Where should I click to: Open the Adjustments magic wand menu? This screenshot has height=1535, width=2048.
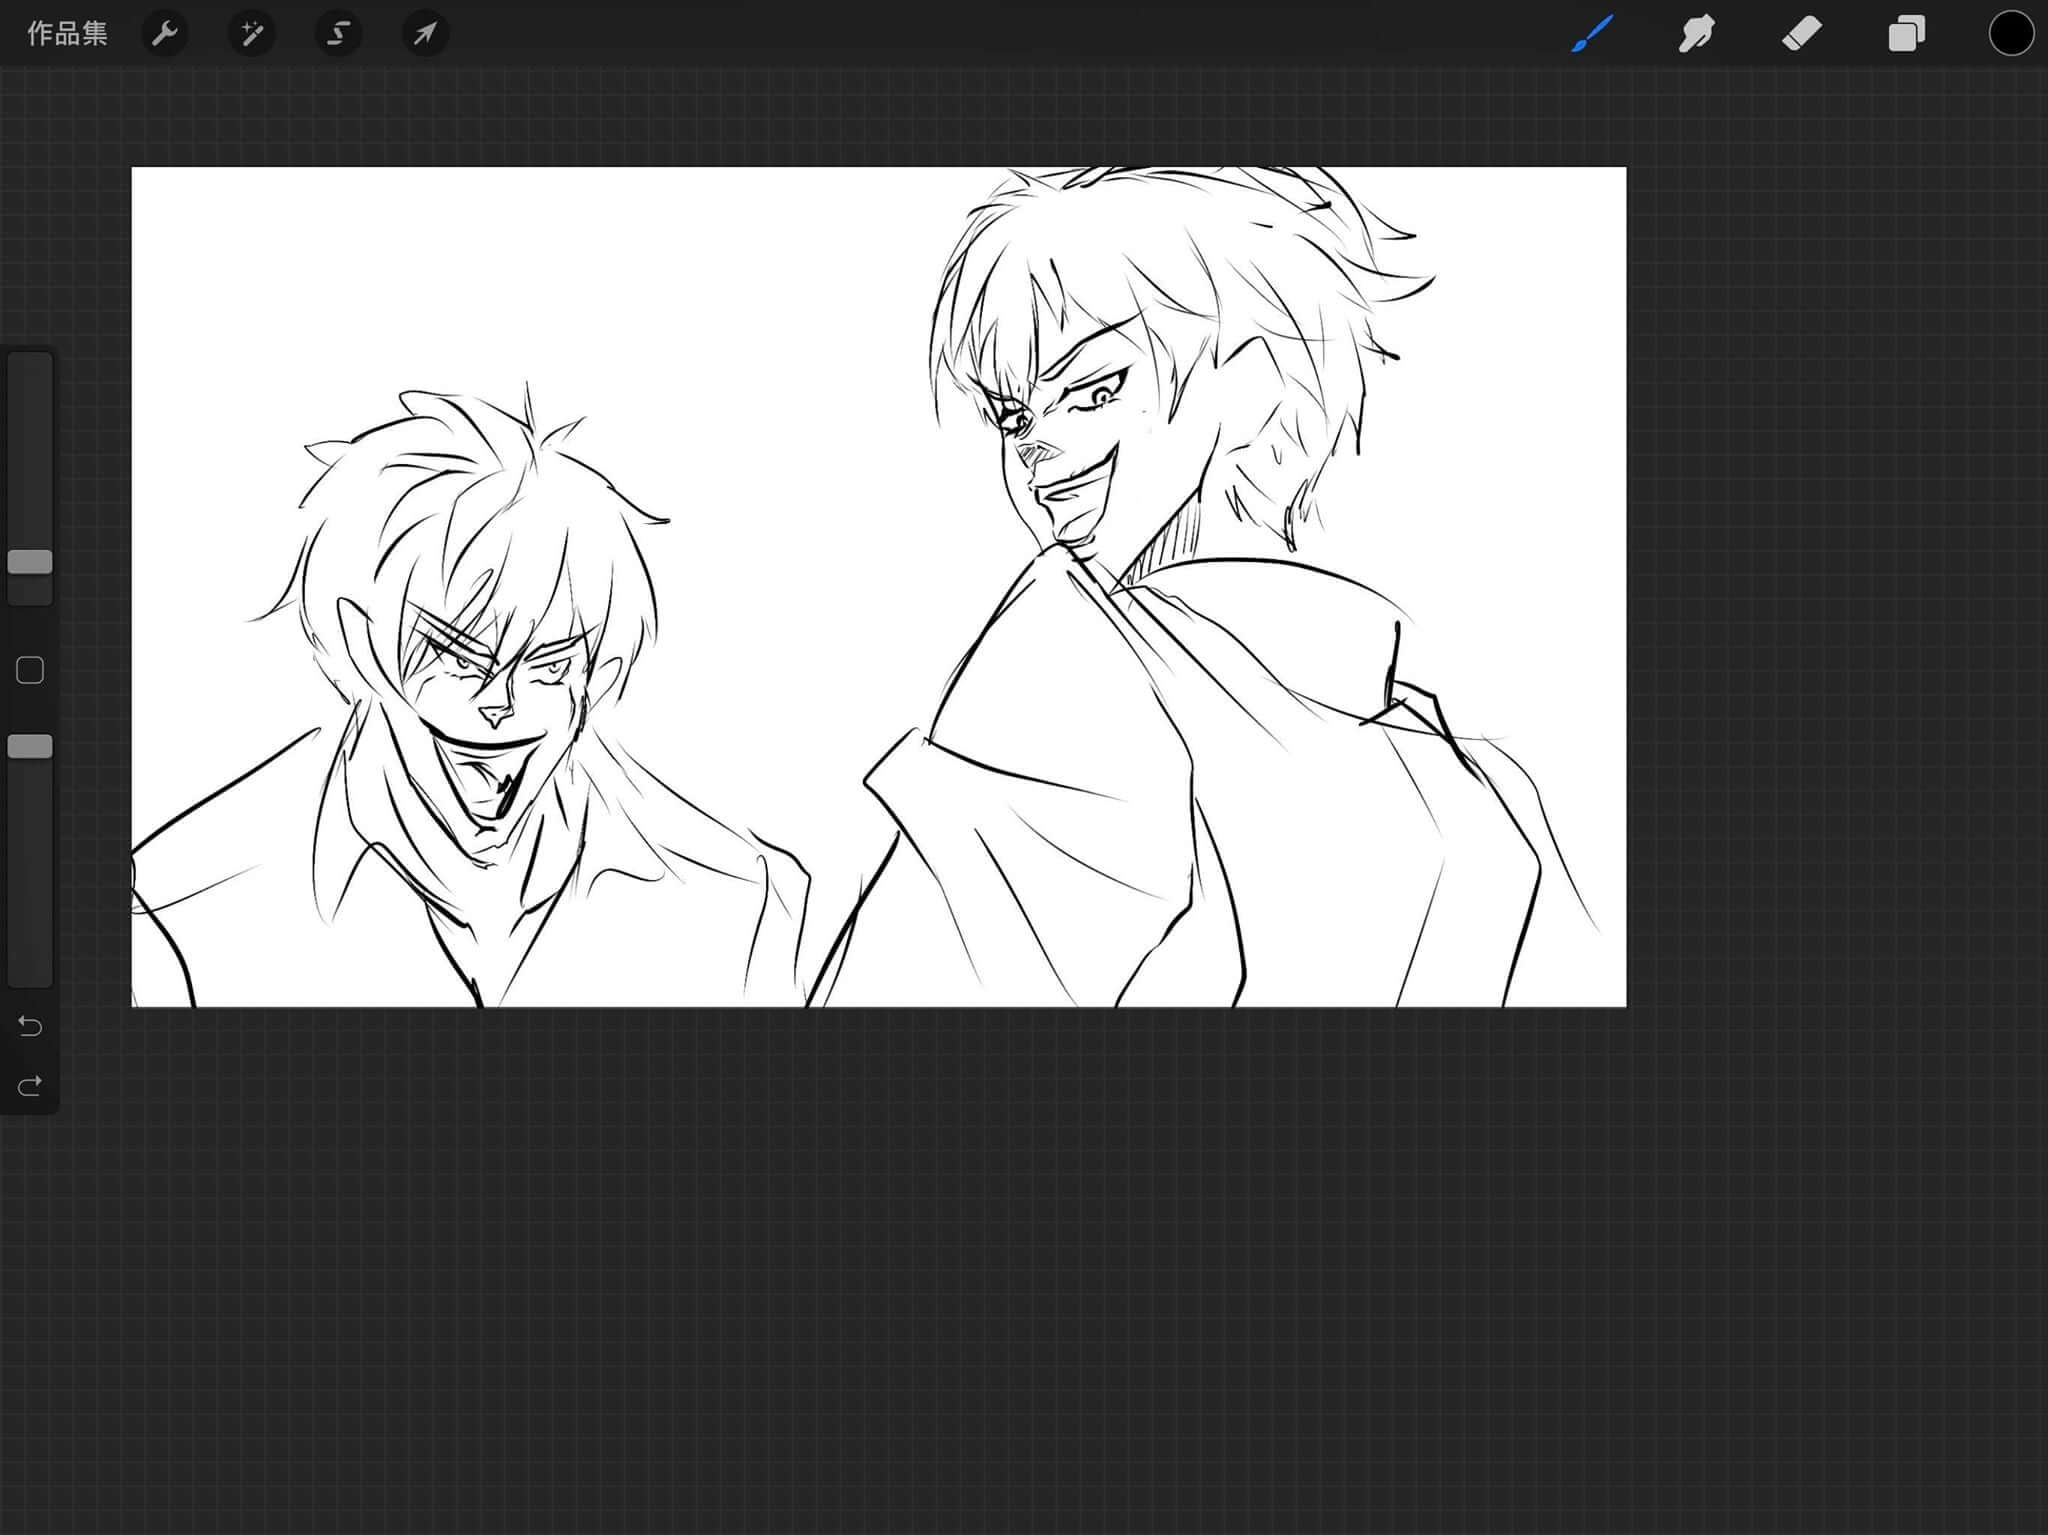[x=251, y=34]
